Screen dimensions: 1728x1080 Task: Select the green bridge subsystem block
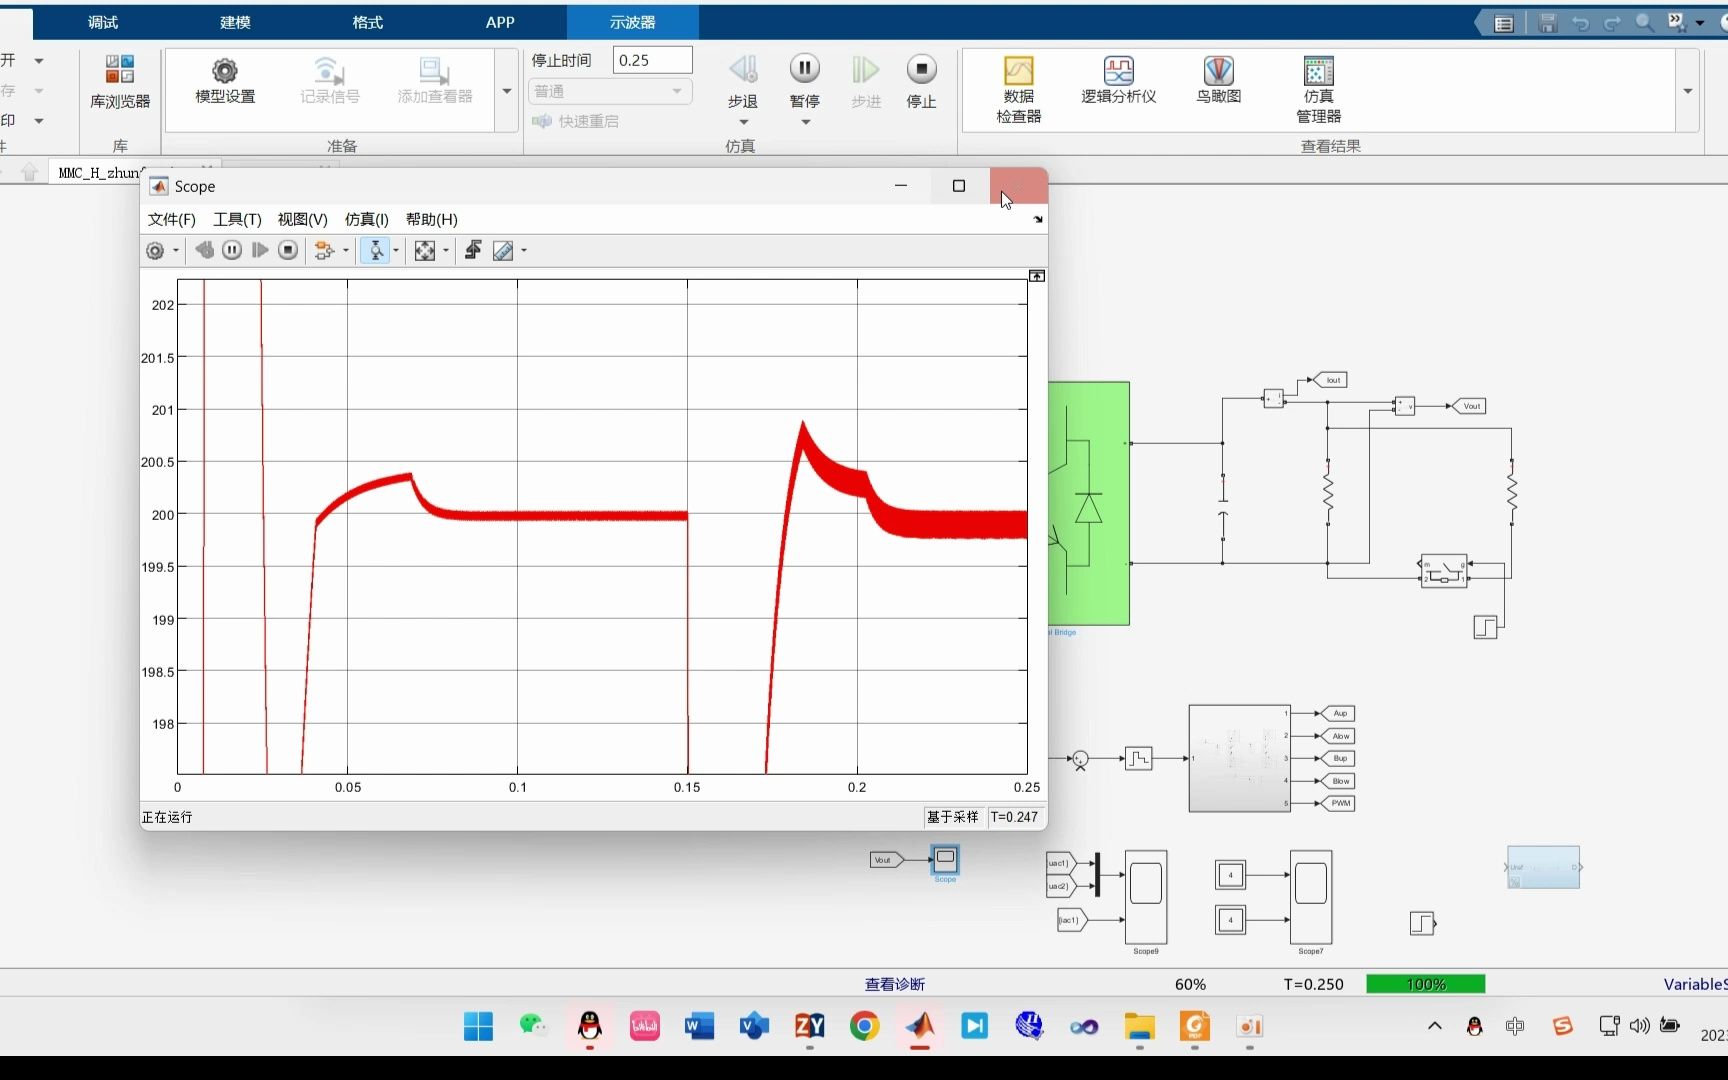click(x=1089, y=503)
